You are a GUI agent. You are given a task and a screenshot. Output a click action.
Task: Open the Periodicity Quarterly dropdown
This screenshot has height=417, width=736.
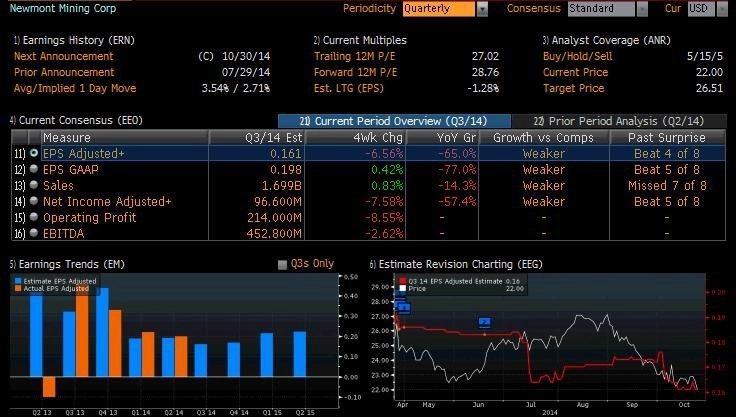coord(439,8)
